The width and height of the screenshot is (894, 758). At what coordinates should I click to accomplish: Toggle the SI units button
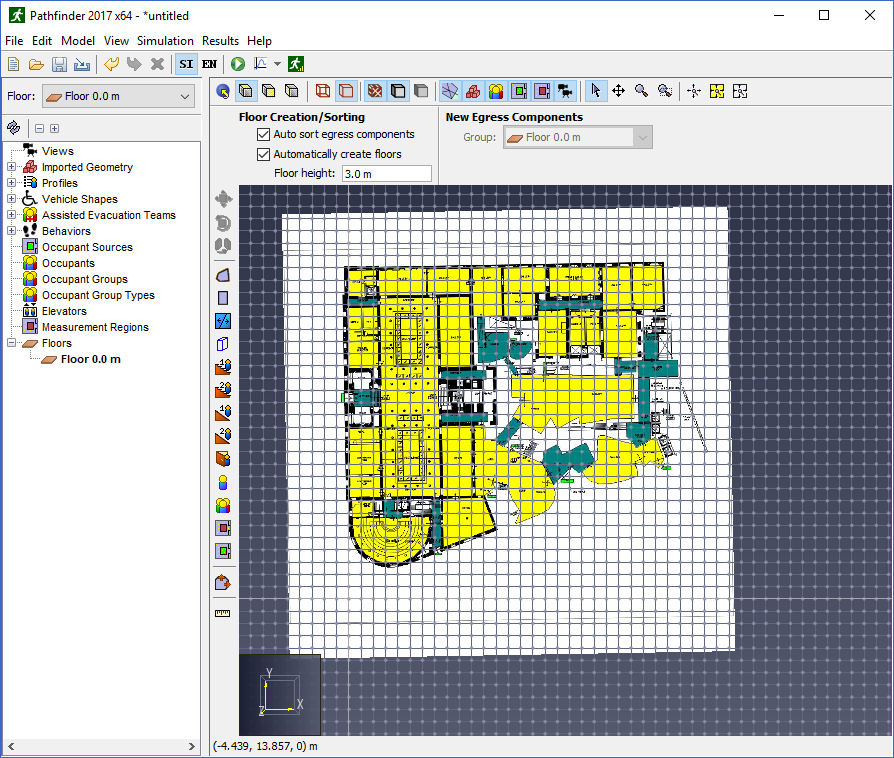tap(186, 64)
